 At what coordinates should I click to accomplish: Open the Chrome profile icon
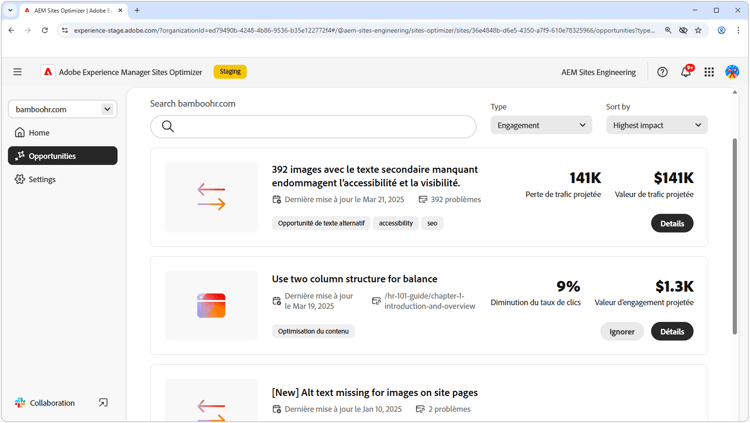coord(721,30)
